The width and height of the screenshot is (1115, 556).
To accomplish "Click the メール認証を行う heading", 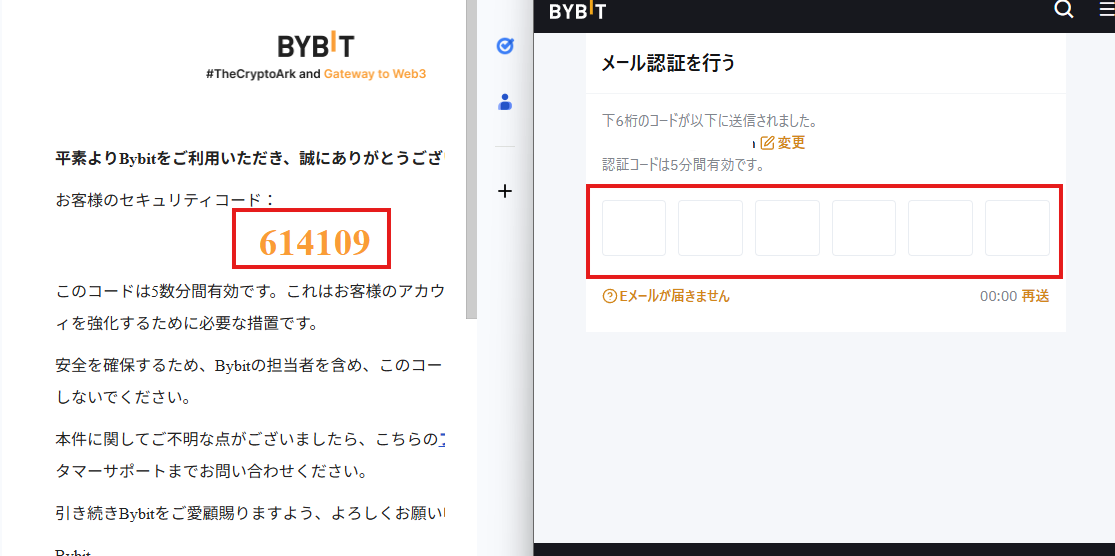I will click(668, 63).
